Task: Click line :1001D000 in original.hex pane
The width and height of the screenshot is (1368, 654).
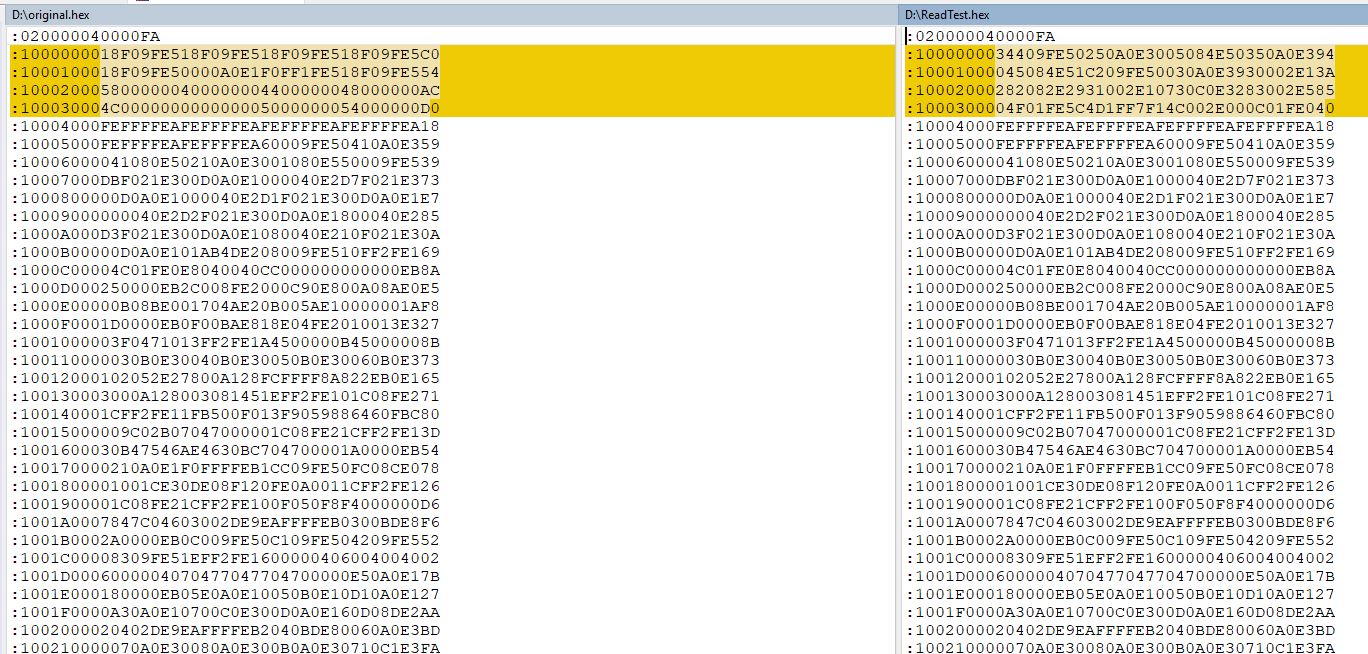Action: [225, 576]
